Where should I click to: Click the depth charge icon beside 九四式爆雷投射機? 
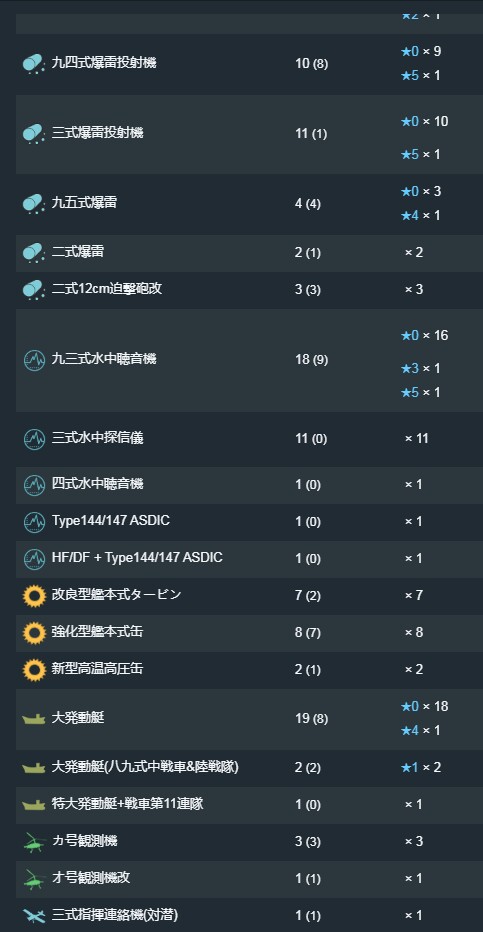[x=33, y=63]
